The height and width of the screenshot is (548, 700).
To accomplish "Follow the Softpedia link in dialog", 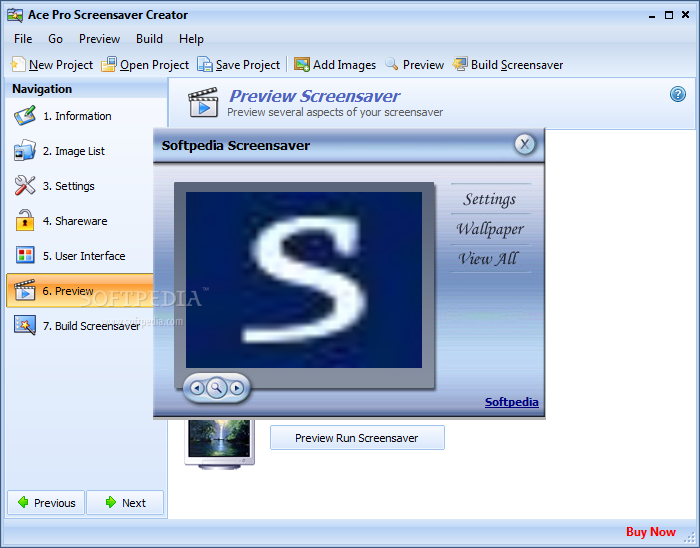I will point(512,402).
